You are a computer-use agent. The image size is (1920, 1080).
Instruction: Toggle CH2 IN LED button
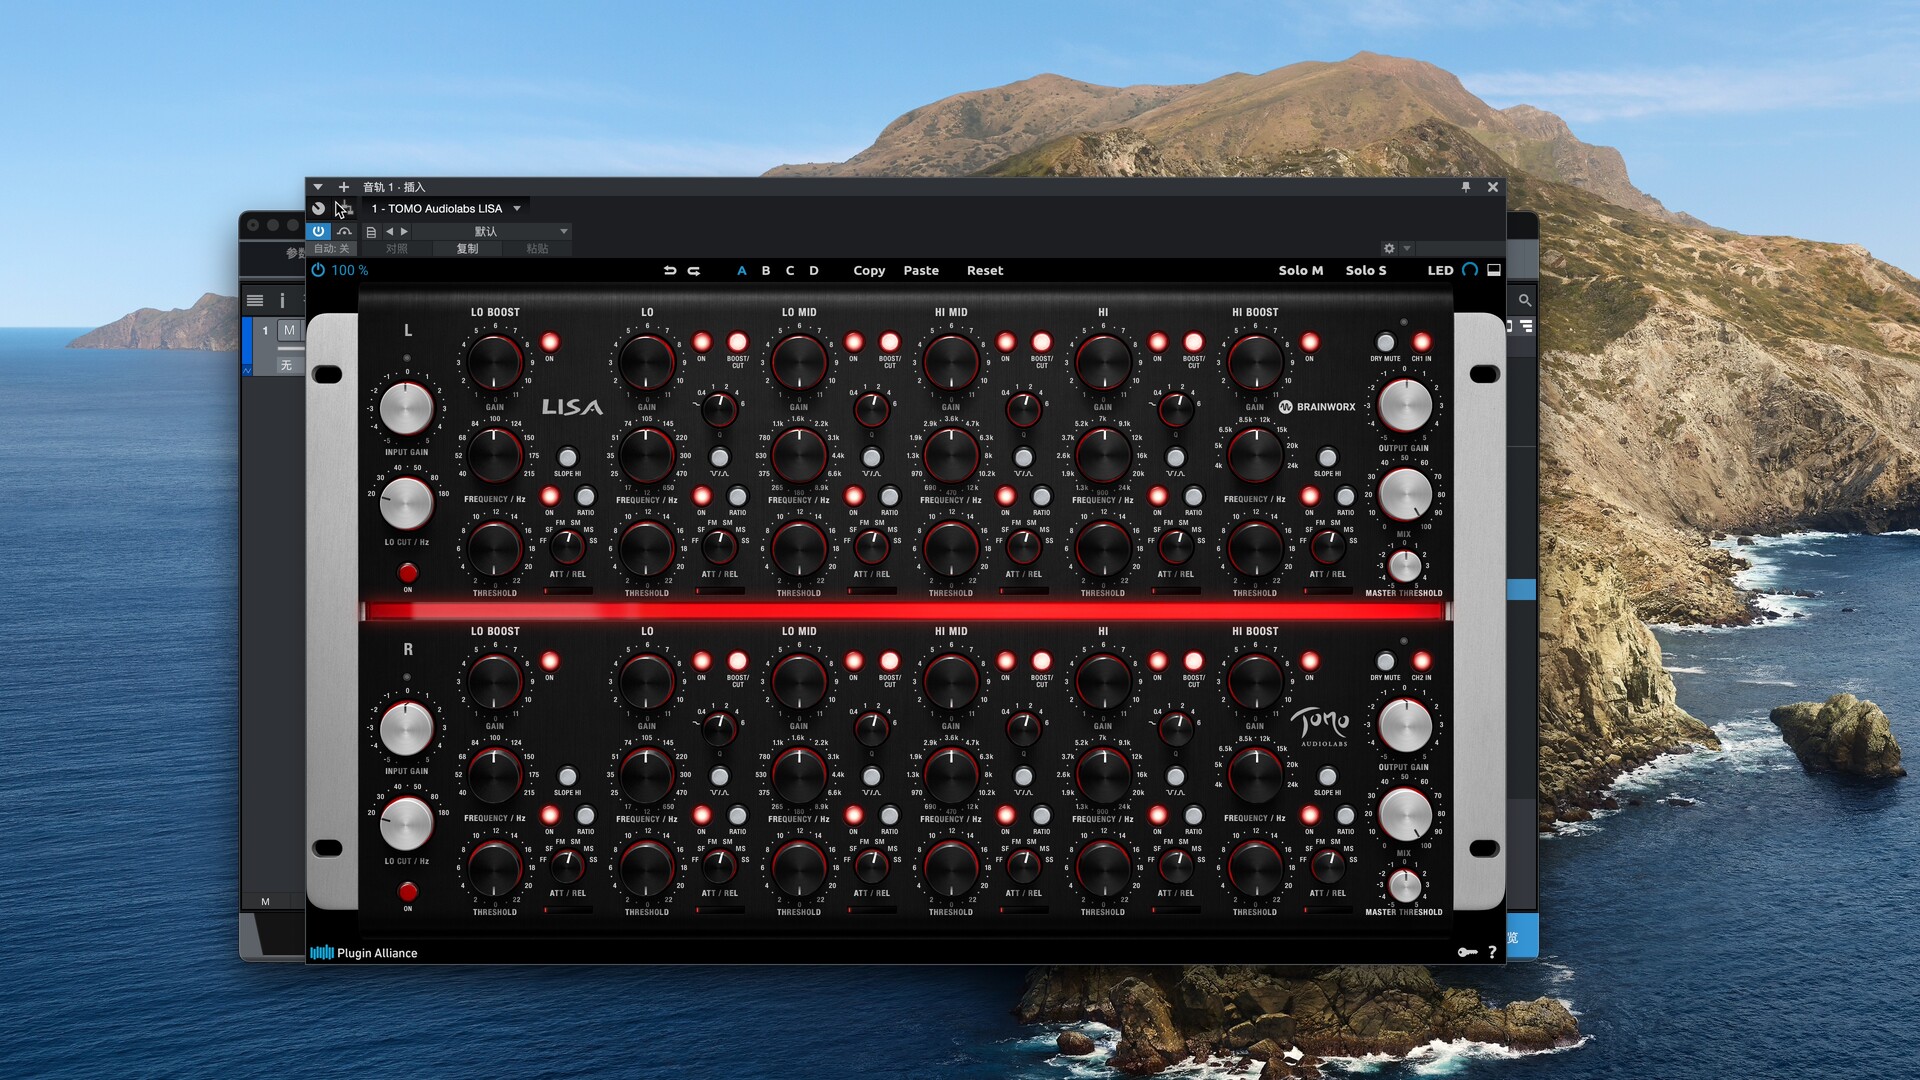(x=1421, y=661)
